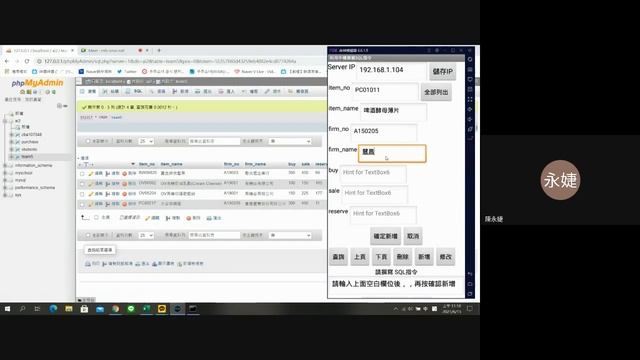
Task: Click the 儲存IP button
Action: [x=442, y=71]
